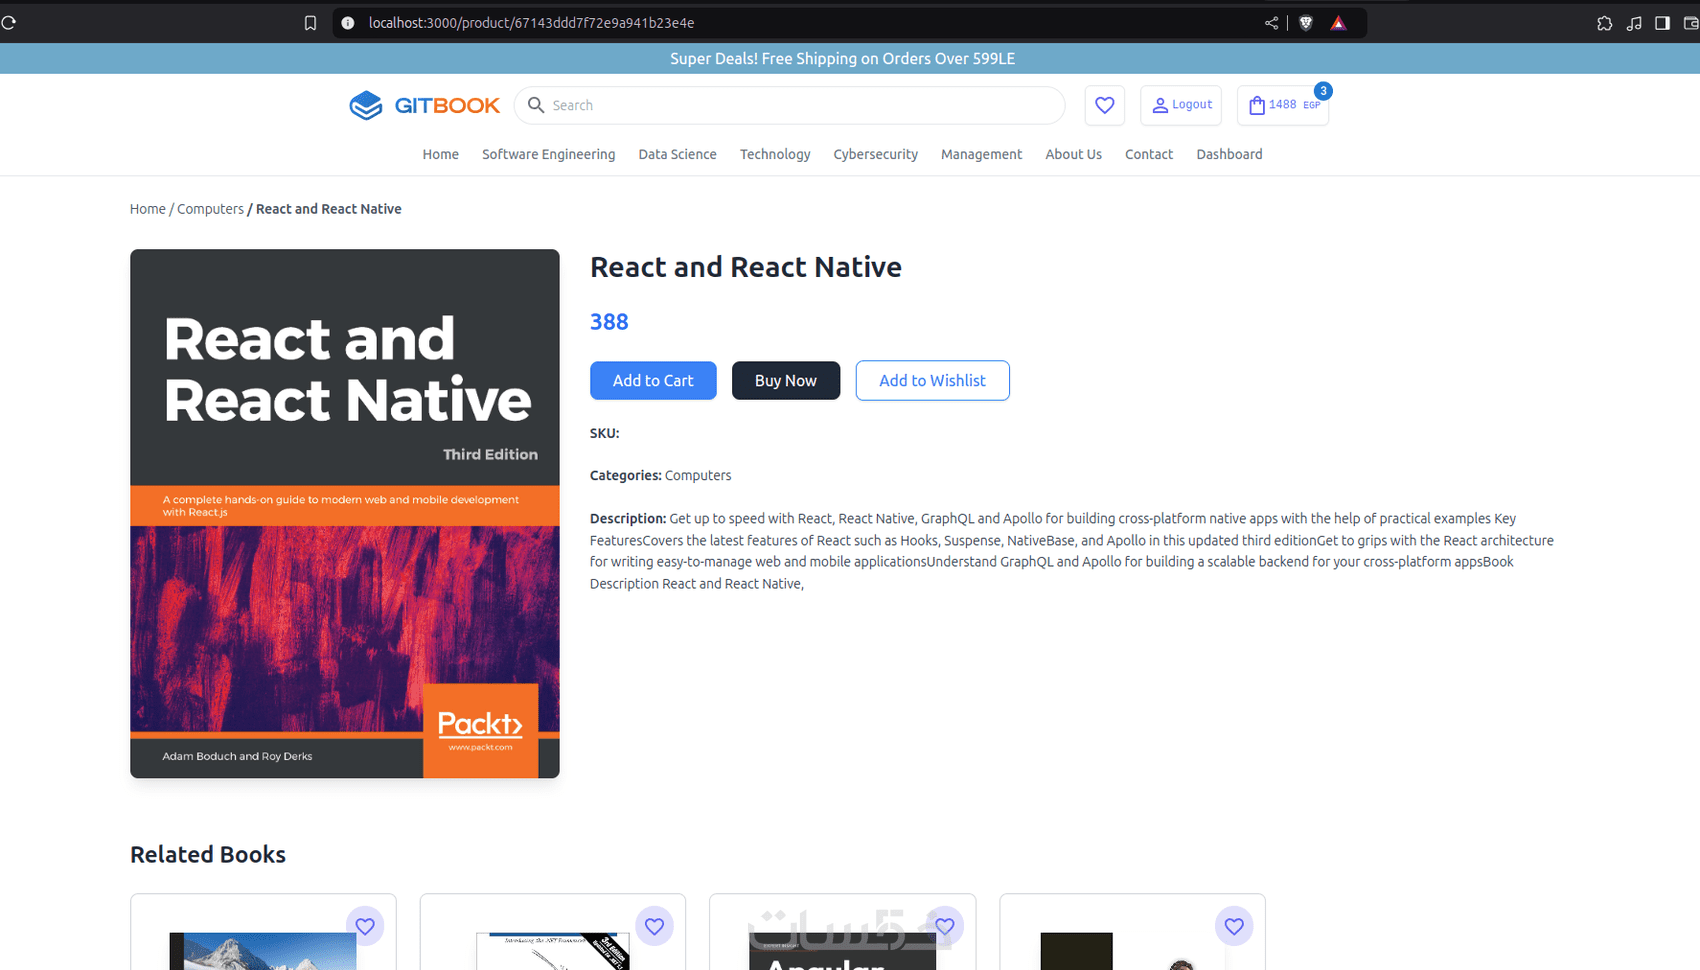Open the Technology category
Viewport: 1700px width, 970px height.
click(x=775, y=154)
